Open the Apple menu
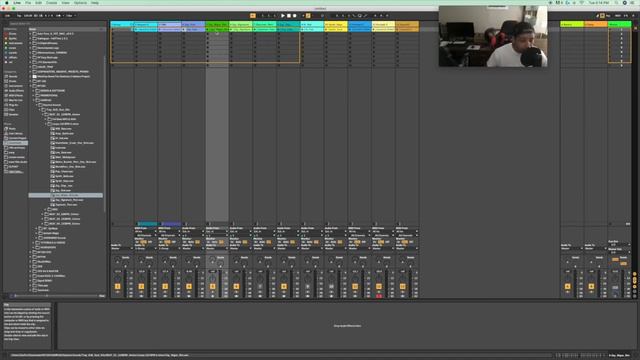The width and height of the screenshot is (640, 360). point(7,2)
